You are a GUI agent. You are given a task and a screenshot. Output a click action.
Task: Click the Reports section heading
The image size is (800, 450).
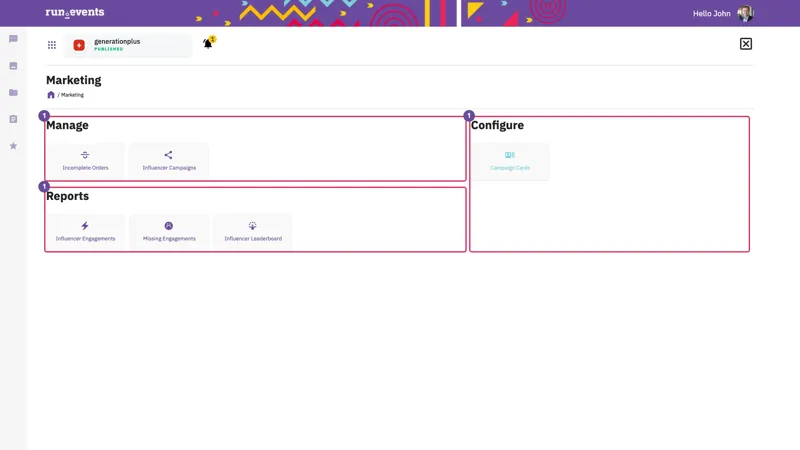coord(67,196)
